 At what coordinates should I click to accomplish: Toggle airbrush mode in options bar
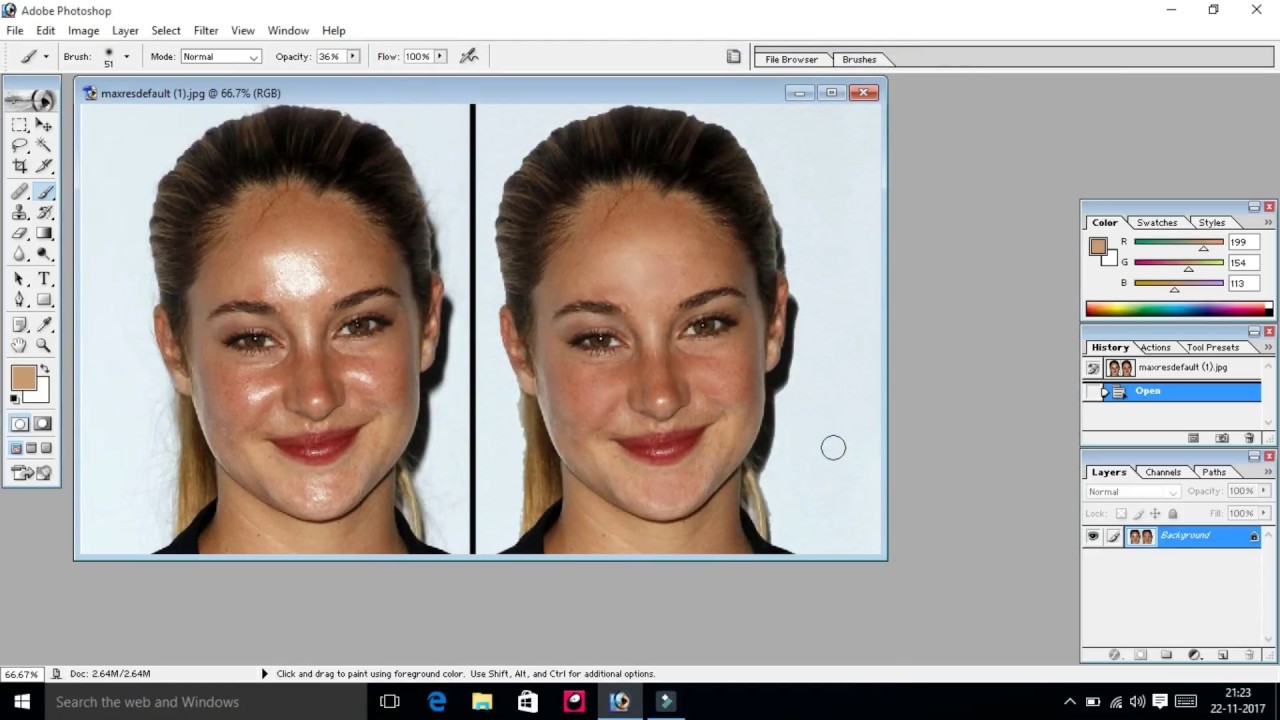click(x=468, y=57)
